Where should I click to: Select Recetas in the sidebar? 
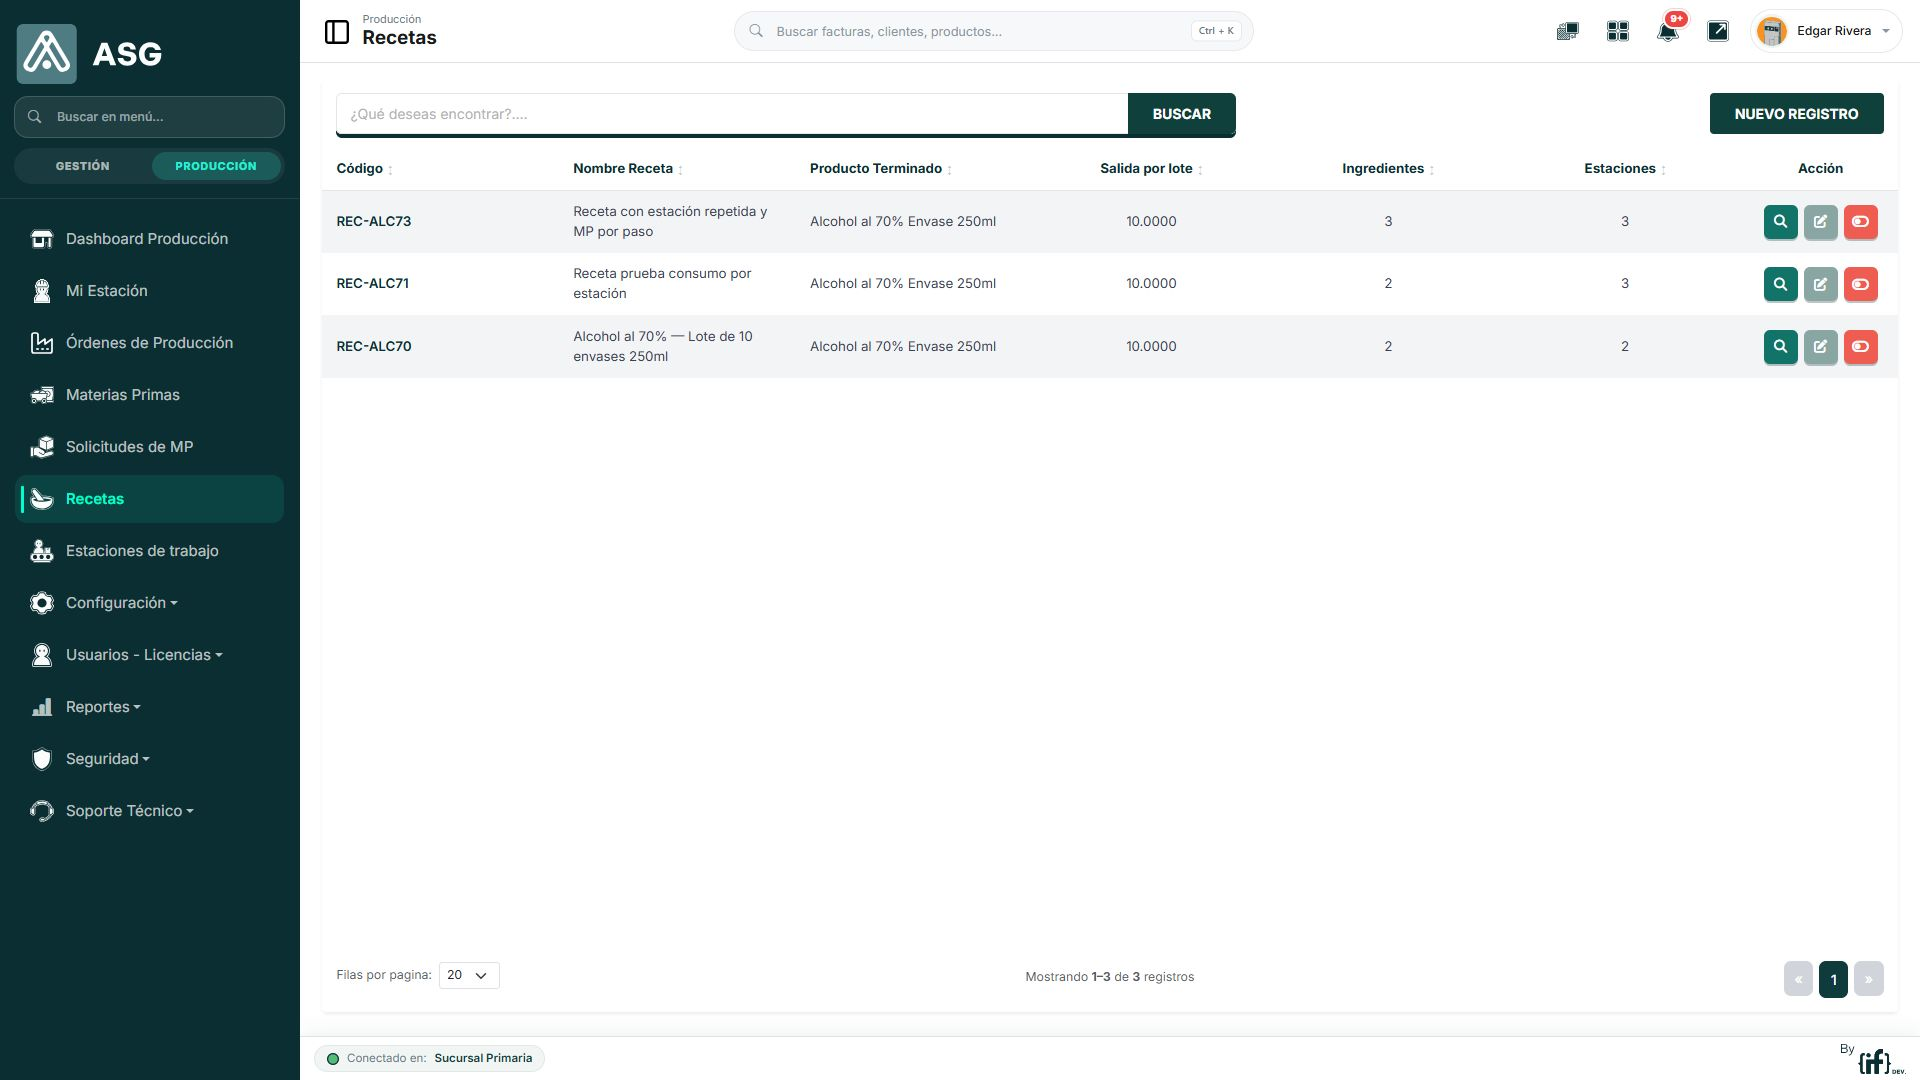(x=150, y=499)
